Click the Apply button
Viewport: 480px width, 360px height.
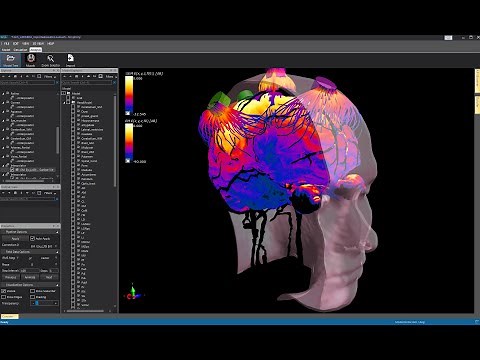tap(15, 239)
